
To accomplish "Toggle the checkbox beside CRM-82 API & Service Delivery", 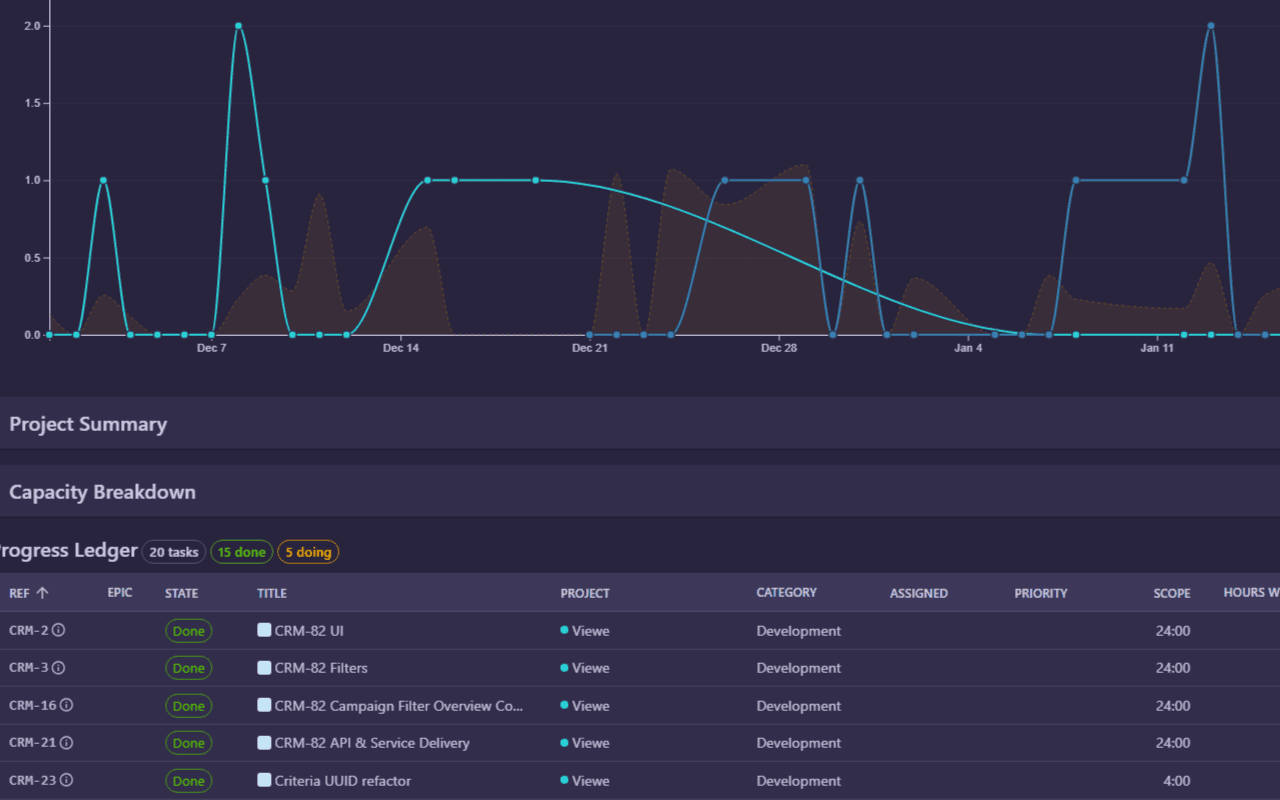I will pos(264,742).
